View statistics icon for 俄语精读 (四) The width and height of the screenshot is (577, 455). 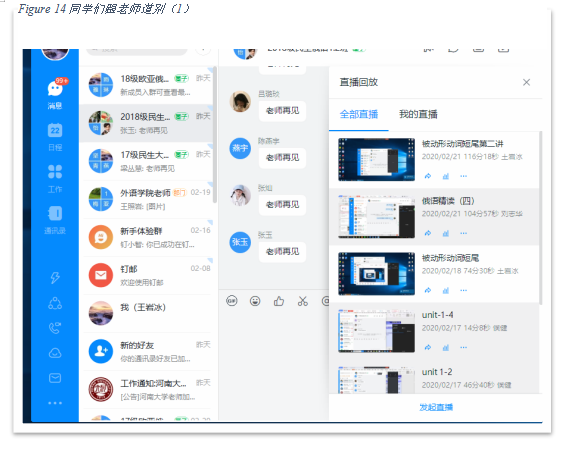point(446,233)
